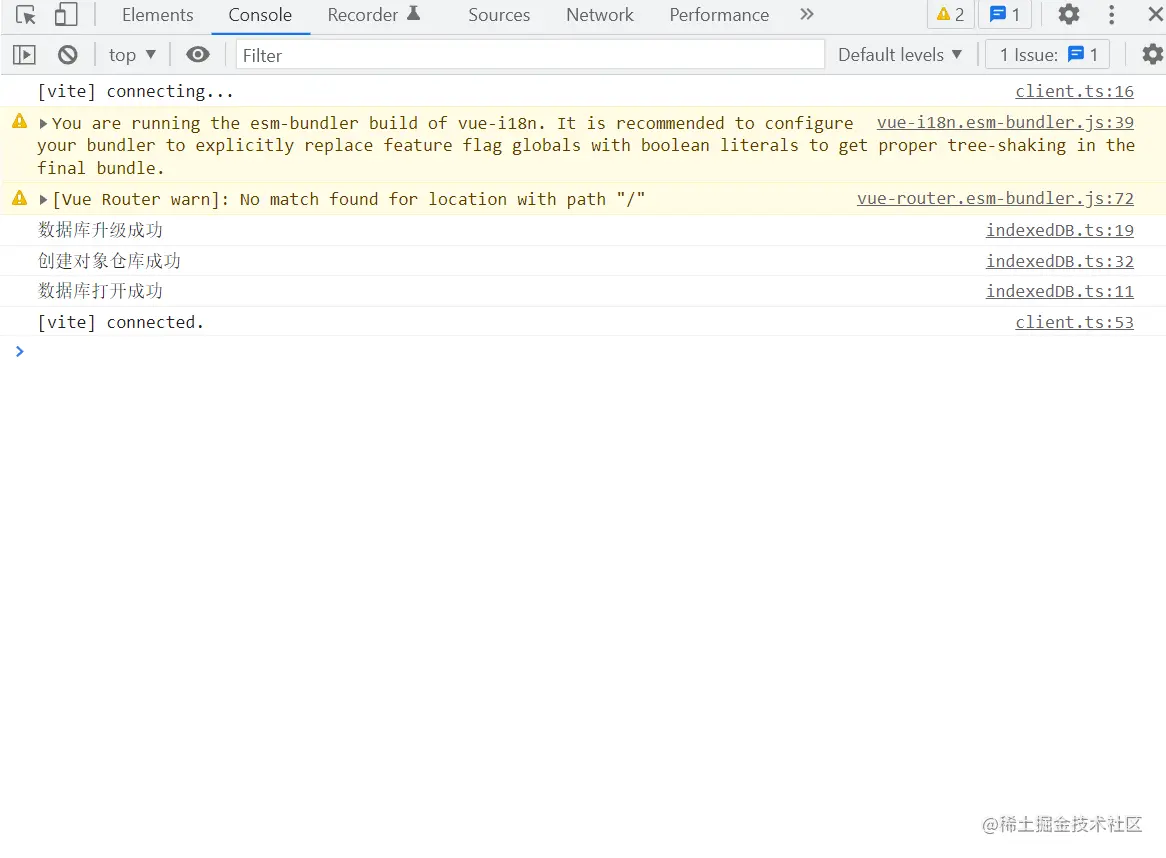Select the Console tab
Viewport: 1166px width, 858px height.
[260, 15]
